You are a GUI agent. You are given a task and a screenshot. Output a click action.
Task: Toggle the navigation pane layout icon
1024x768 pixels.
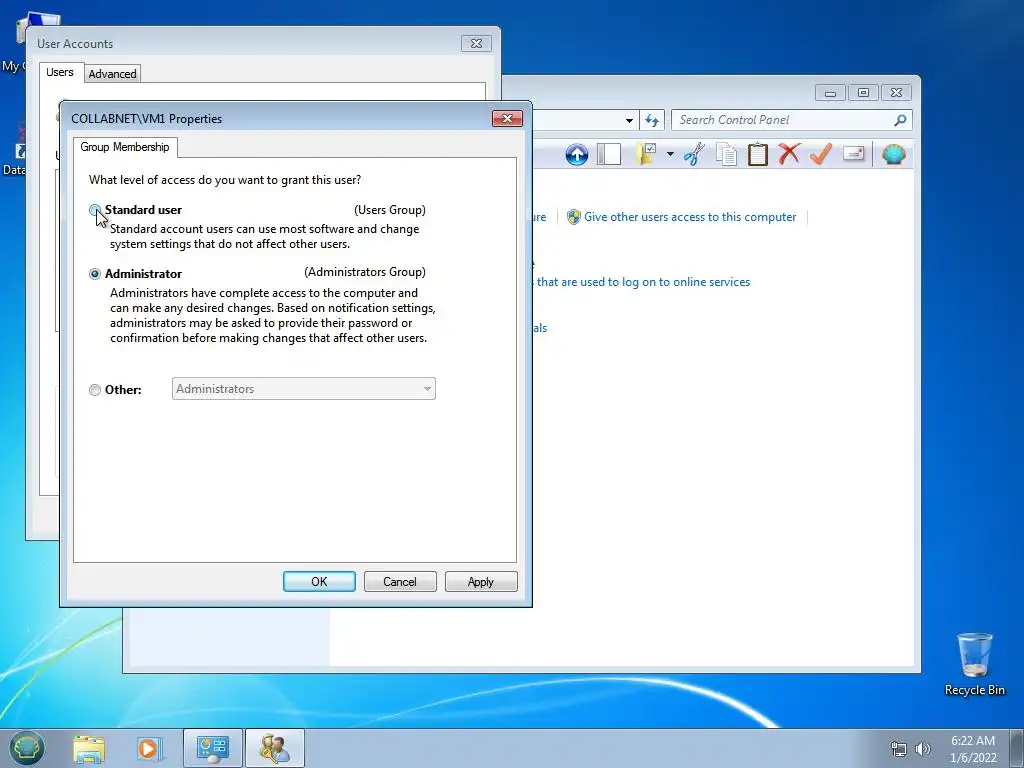coord(609,155)
